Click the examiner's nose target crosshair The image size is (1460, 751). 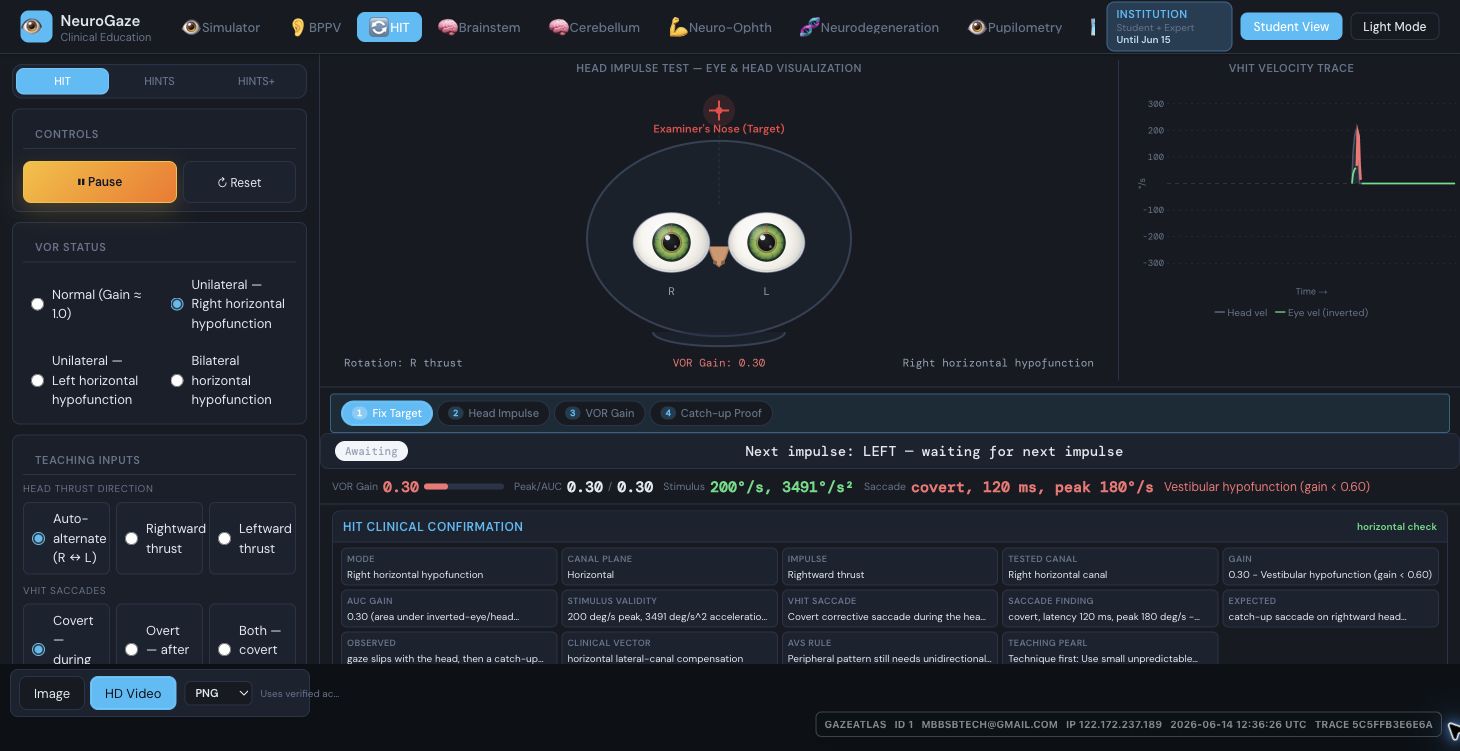[719, 109]
